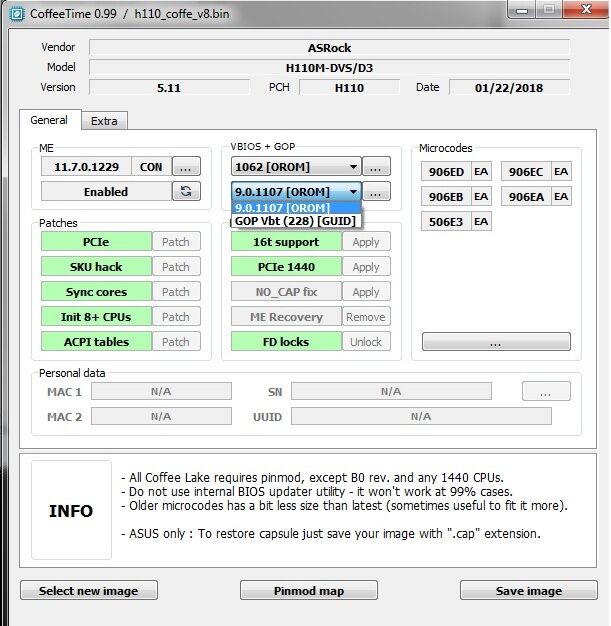Open the Pinmod map
The image size is (611, 626).
309,590
